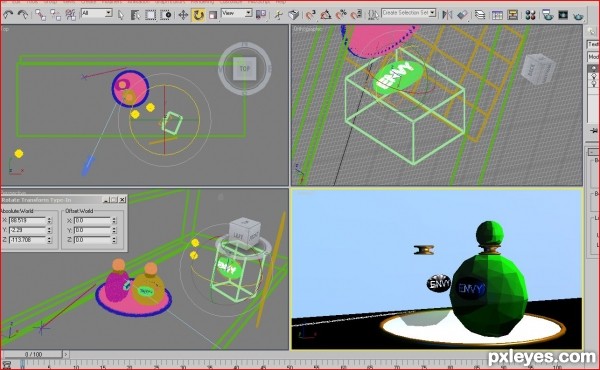This screenshot has height=370, width=600.
Task: Click the Absolute World X input field
Action: point(27,220)
